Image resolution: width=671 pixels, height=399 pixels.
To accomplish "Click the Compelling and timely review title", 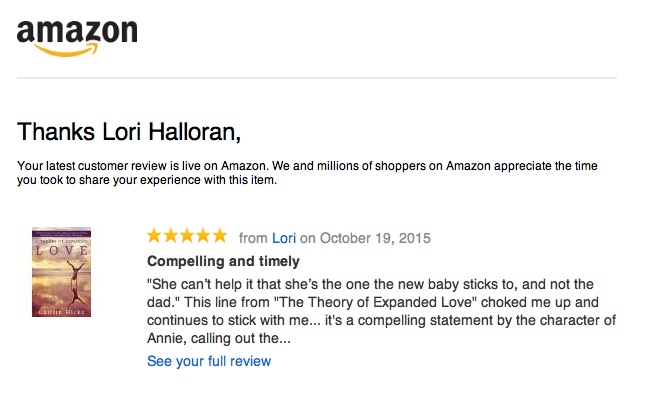I will pyautogui.click(x=223, y=261).
